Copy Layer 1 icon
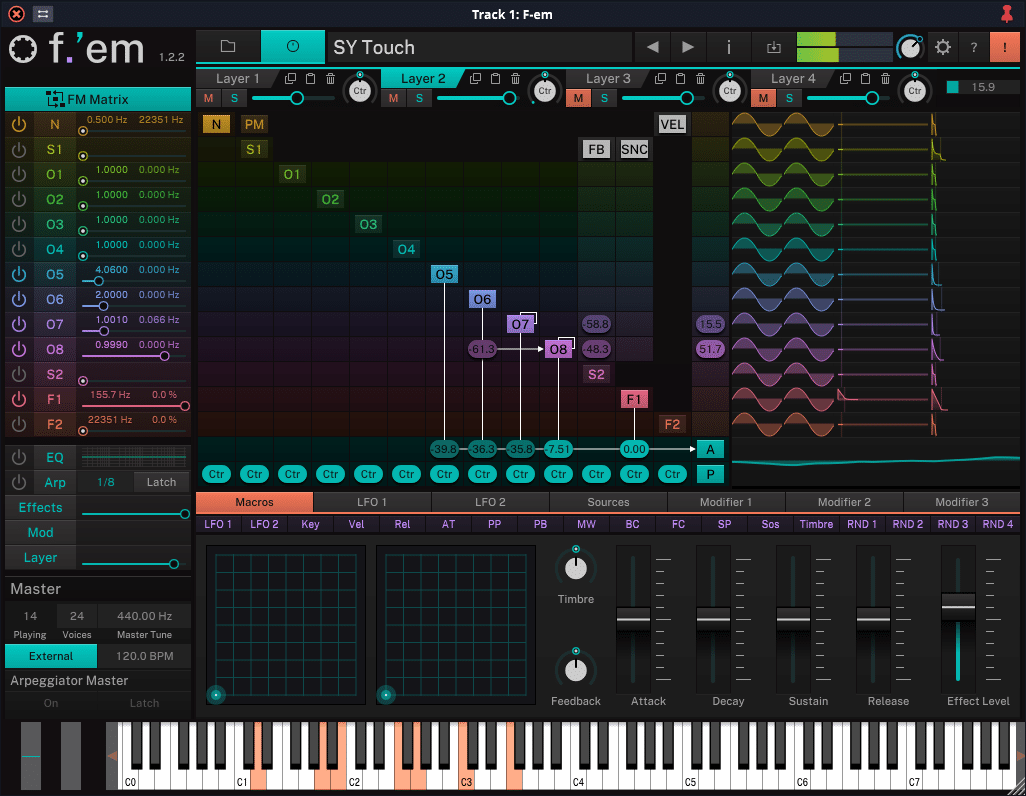This screenshot has width=1026, height=796. 291,79
